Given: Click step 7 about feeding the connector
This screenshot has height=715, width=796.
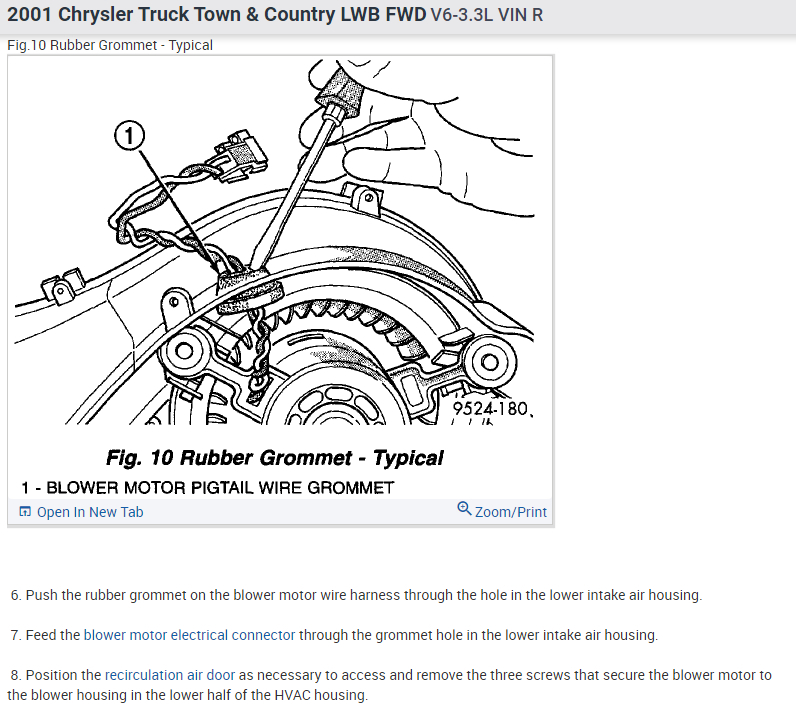Looking at the screenshot, I should pyautogui.click(x=335, y=635).
